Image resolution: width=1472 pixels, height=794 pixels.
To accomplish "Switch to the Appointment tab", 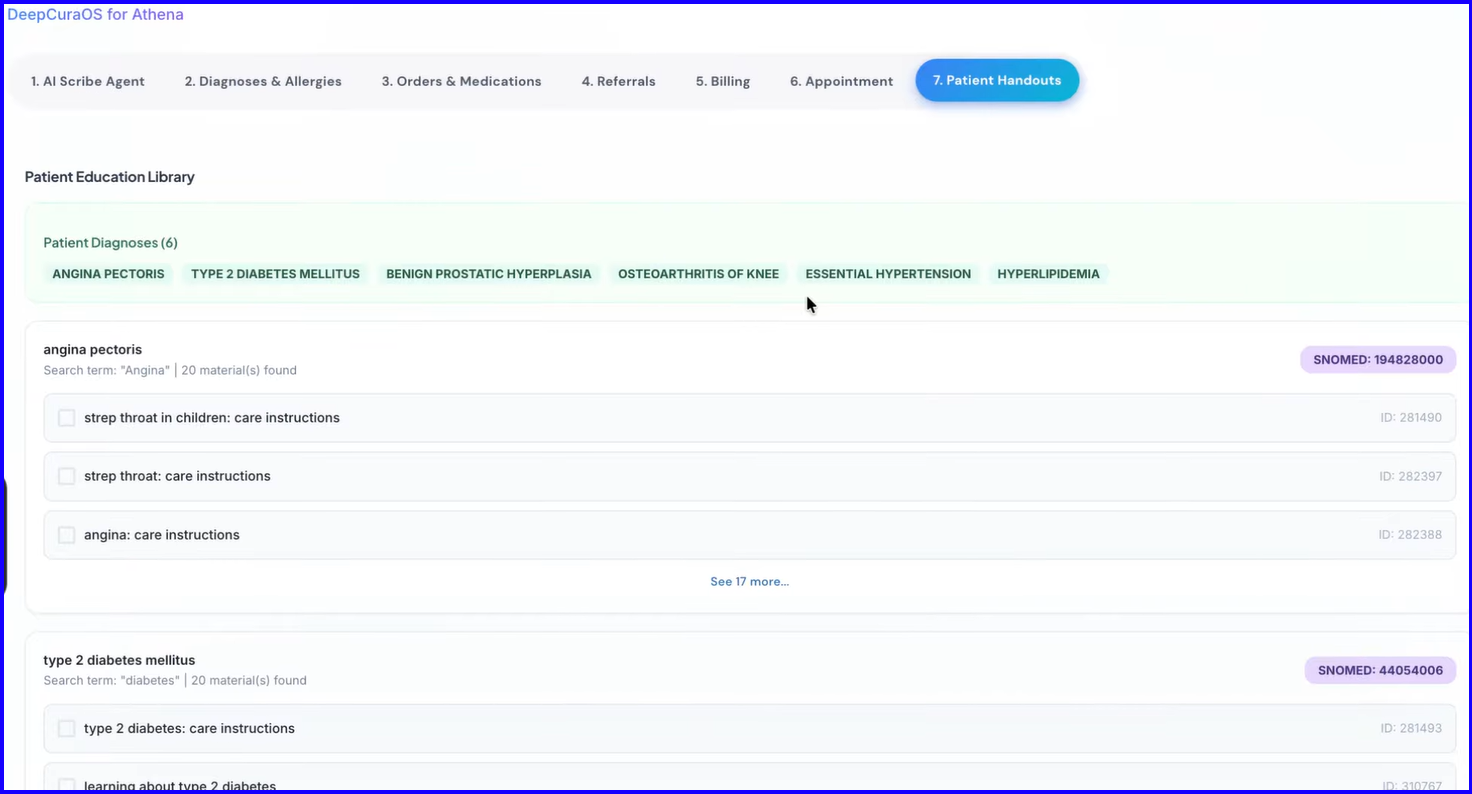I will click(x=841, y=81).
